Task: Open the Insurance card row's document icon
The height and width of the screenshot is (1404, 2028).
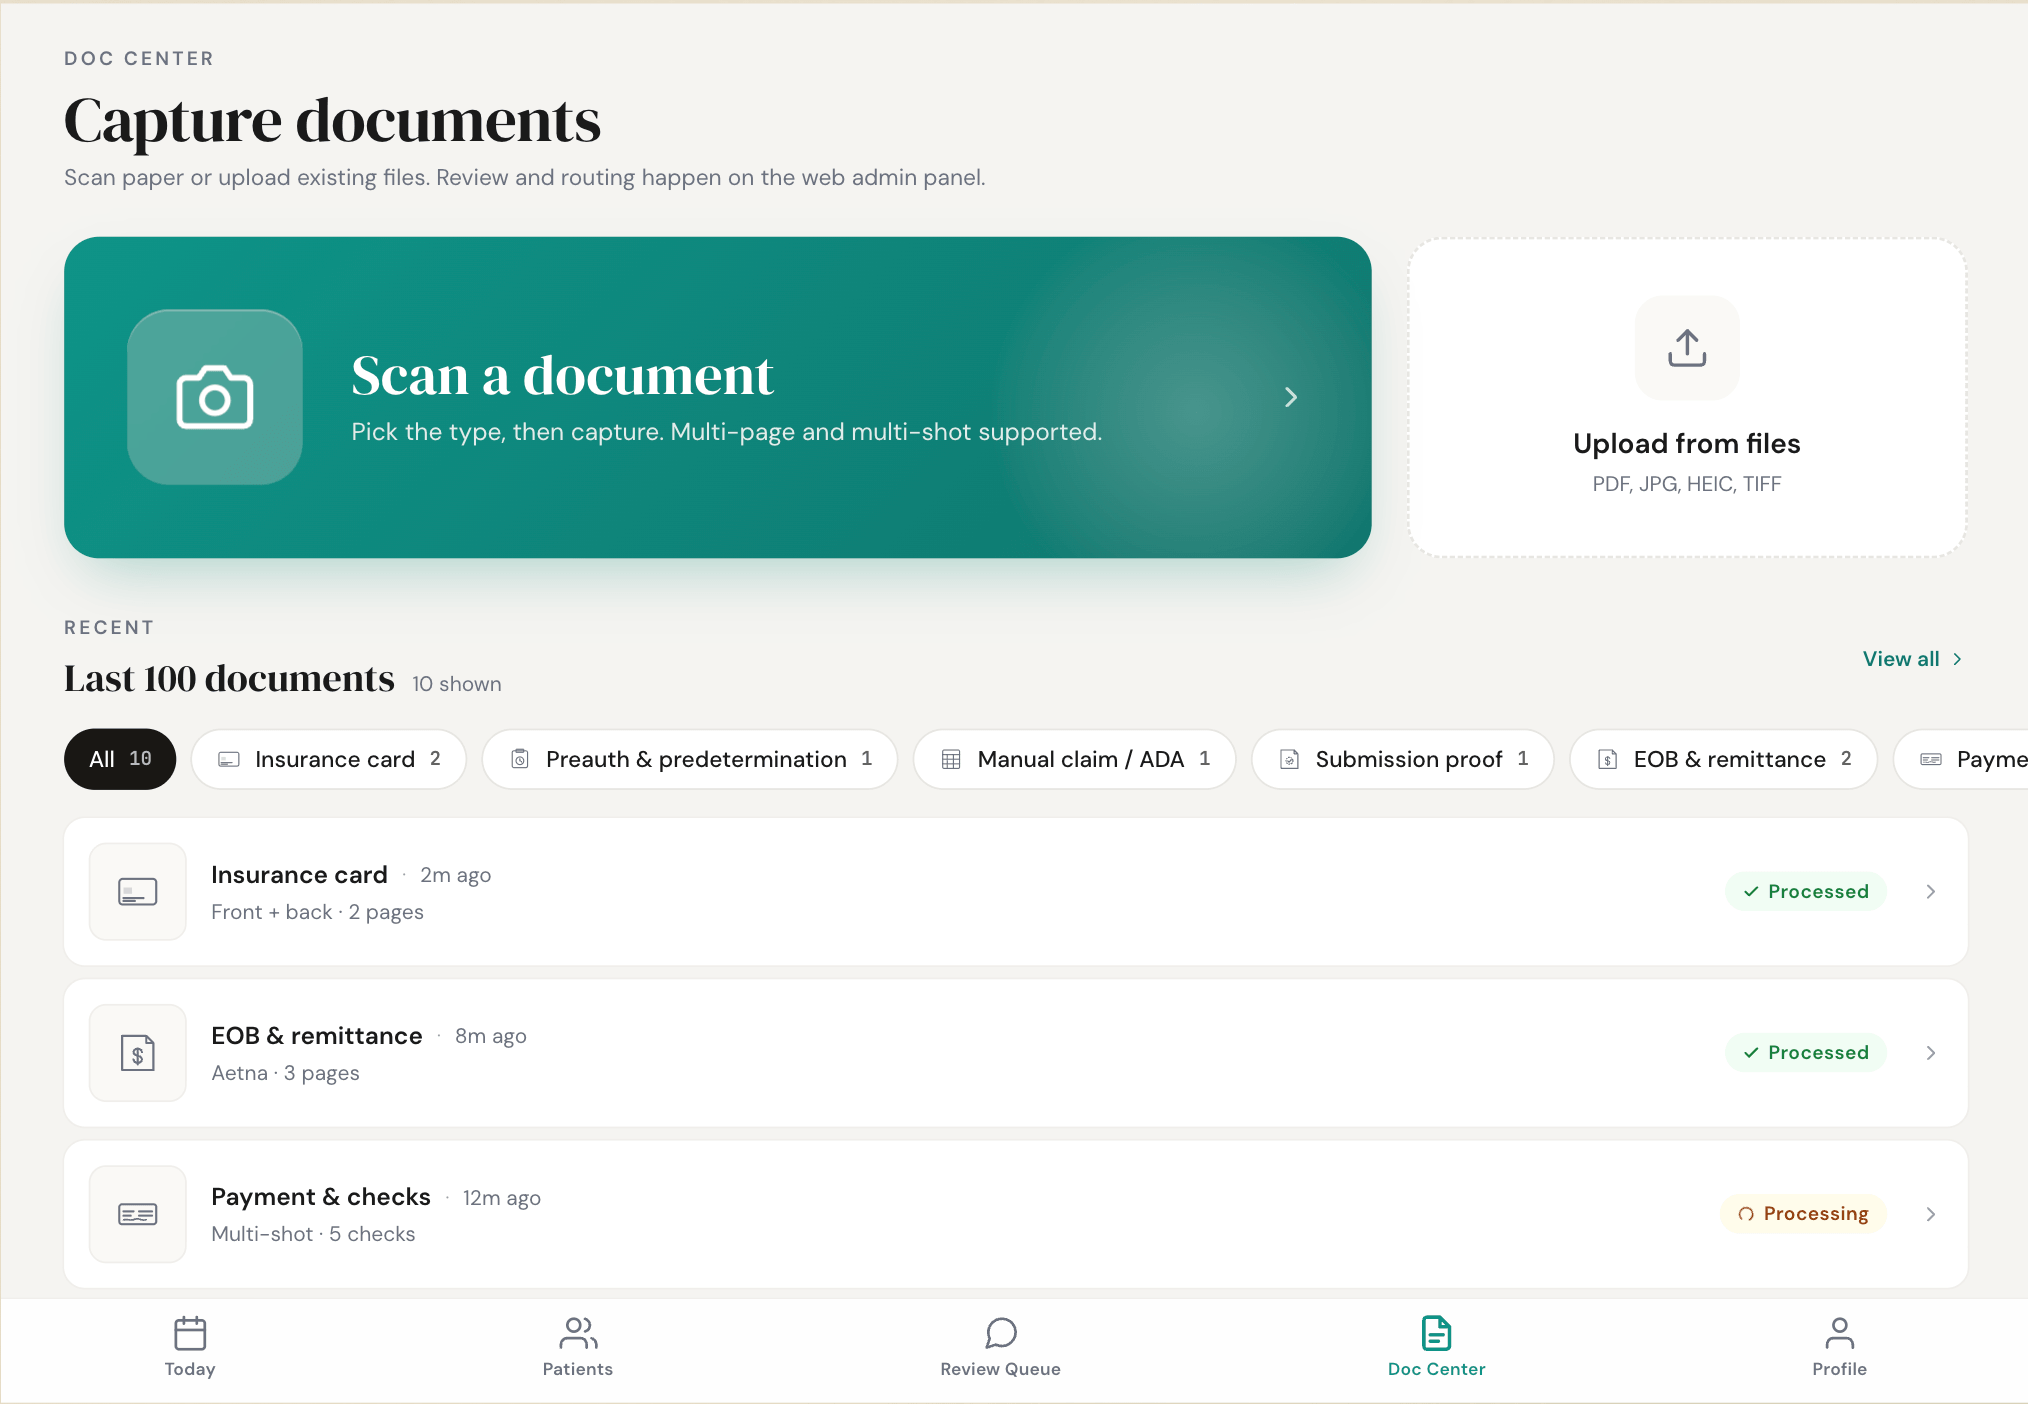Action: pyautogui.click(x=138, y=891)
